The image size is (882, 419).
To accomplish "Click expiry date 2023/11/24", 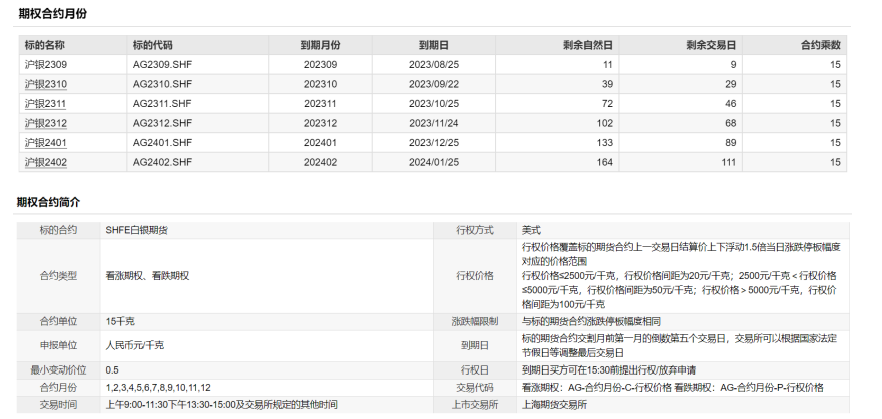I will point(434,123).
